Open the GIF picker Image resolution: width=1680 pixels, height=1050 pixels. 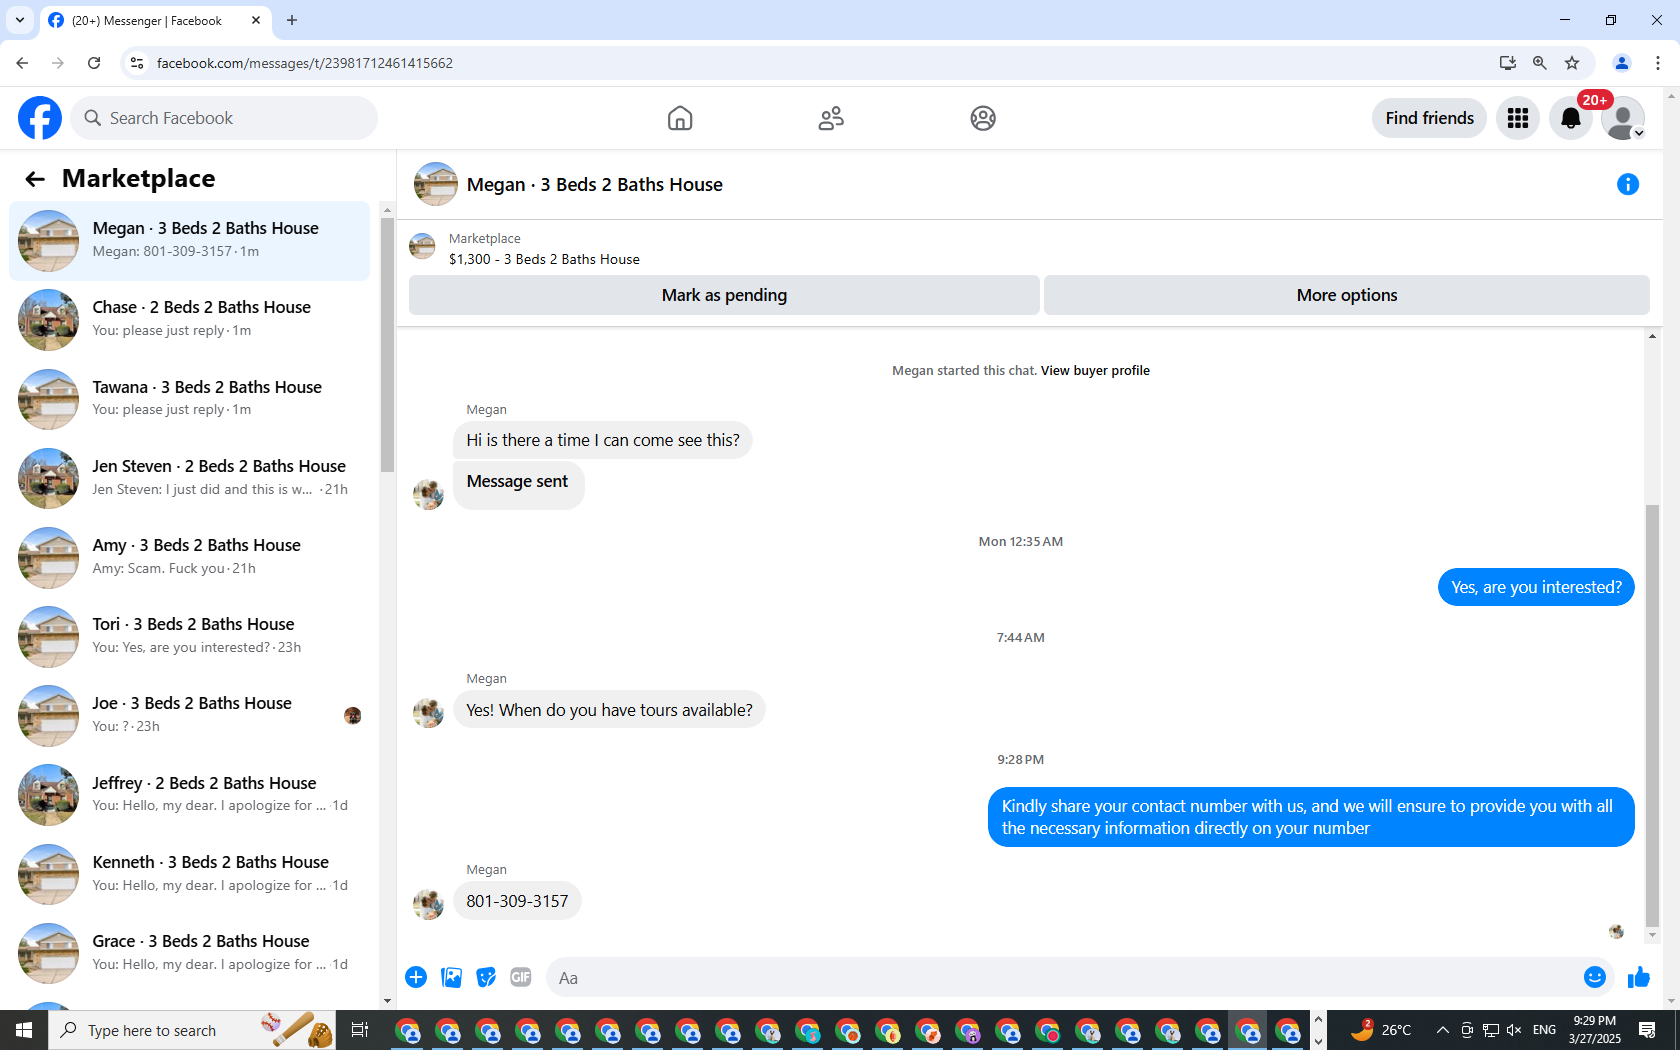coord(521,977)
